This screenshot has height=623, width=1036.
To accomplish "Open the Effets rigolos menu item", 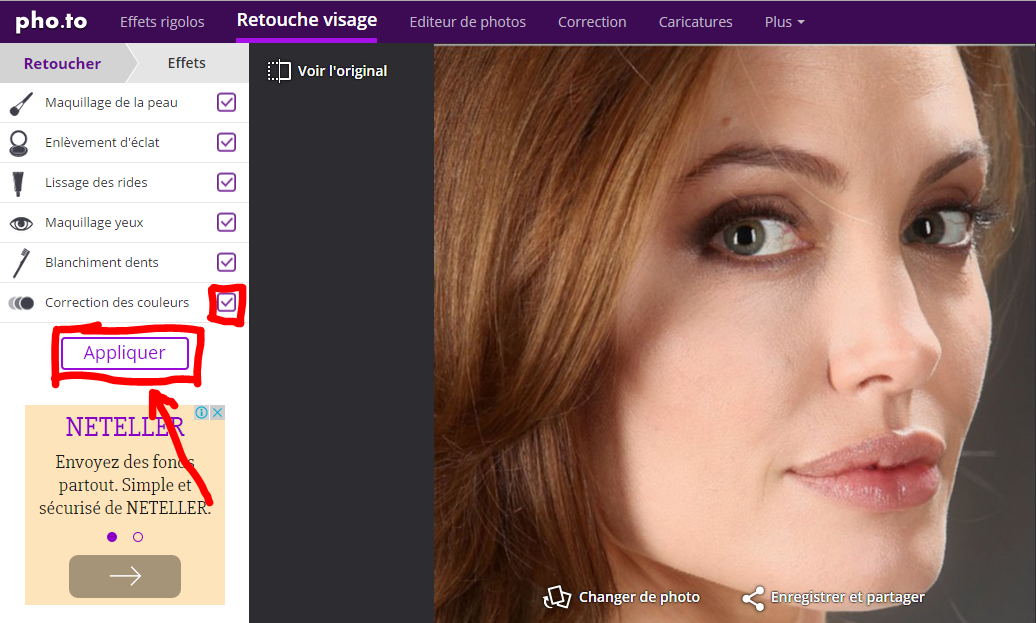I will pyautogui.click(x=162, y=22).
